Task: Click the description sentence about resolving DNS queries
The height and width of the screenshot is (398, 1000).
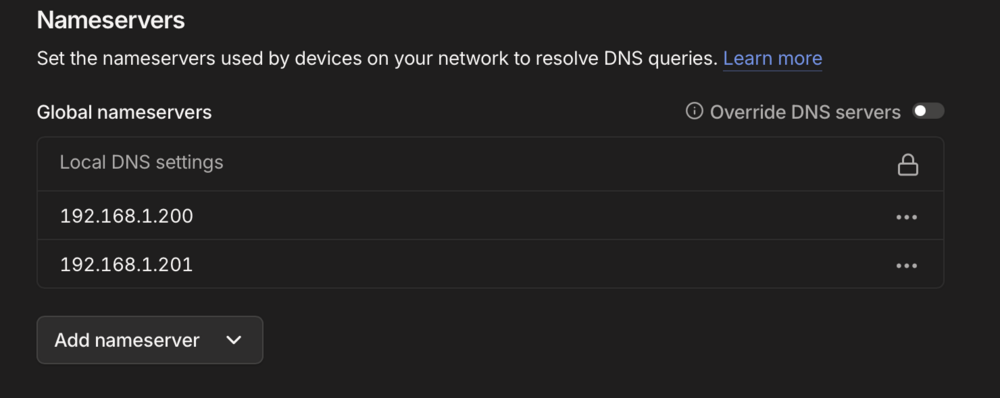Action: click(x=378, y=59)
